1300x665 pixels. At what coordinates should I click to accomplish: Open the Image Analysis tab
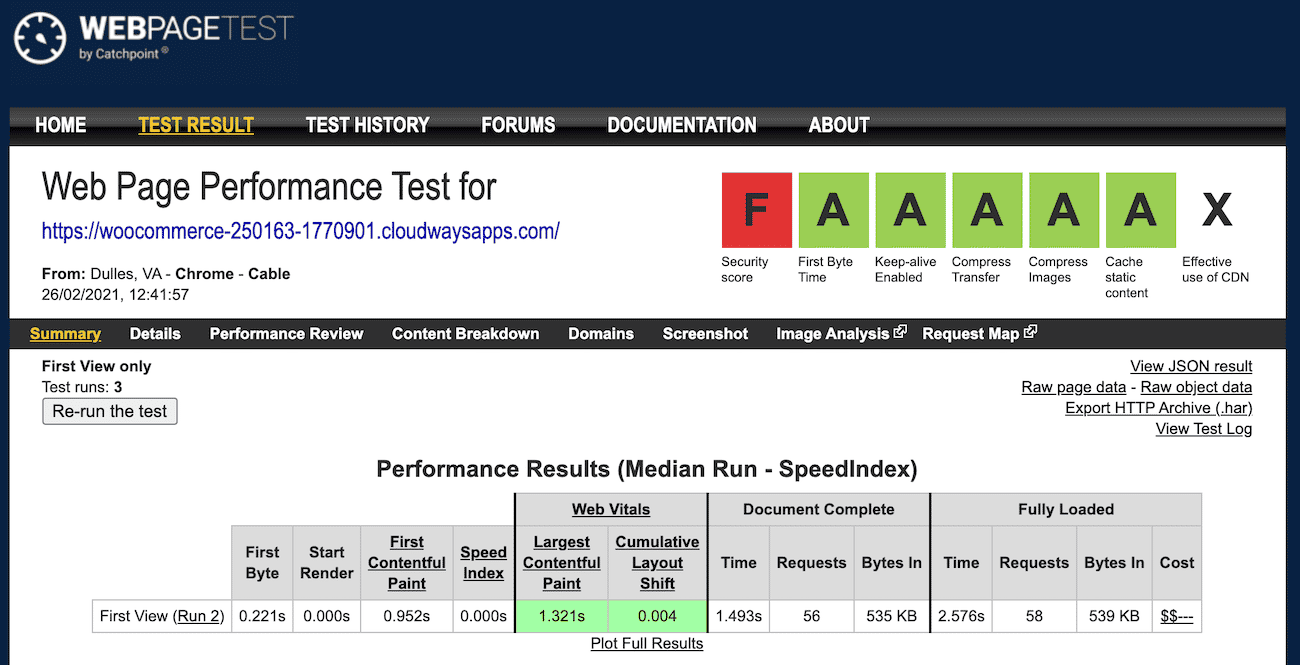point(832,334)
